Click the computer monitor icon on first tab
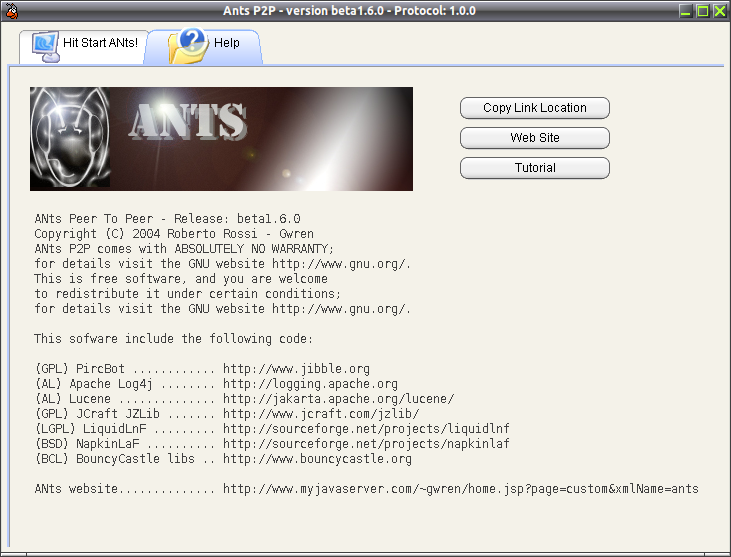The width and height of the screenshot is (731, 557). click(45, 47)
